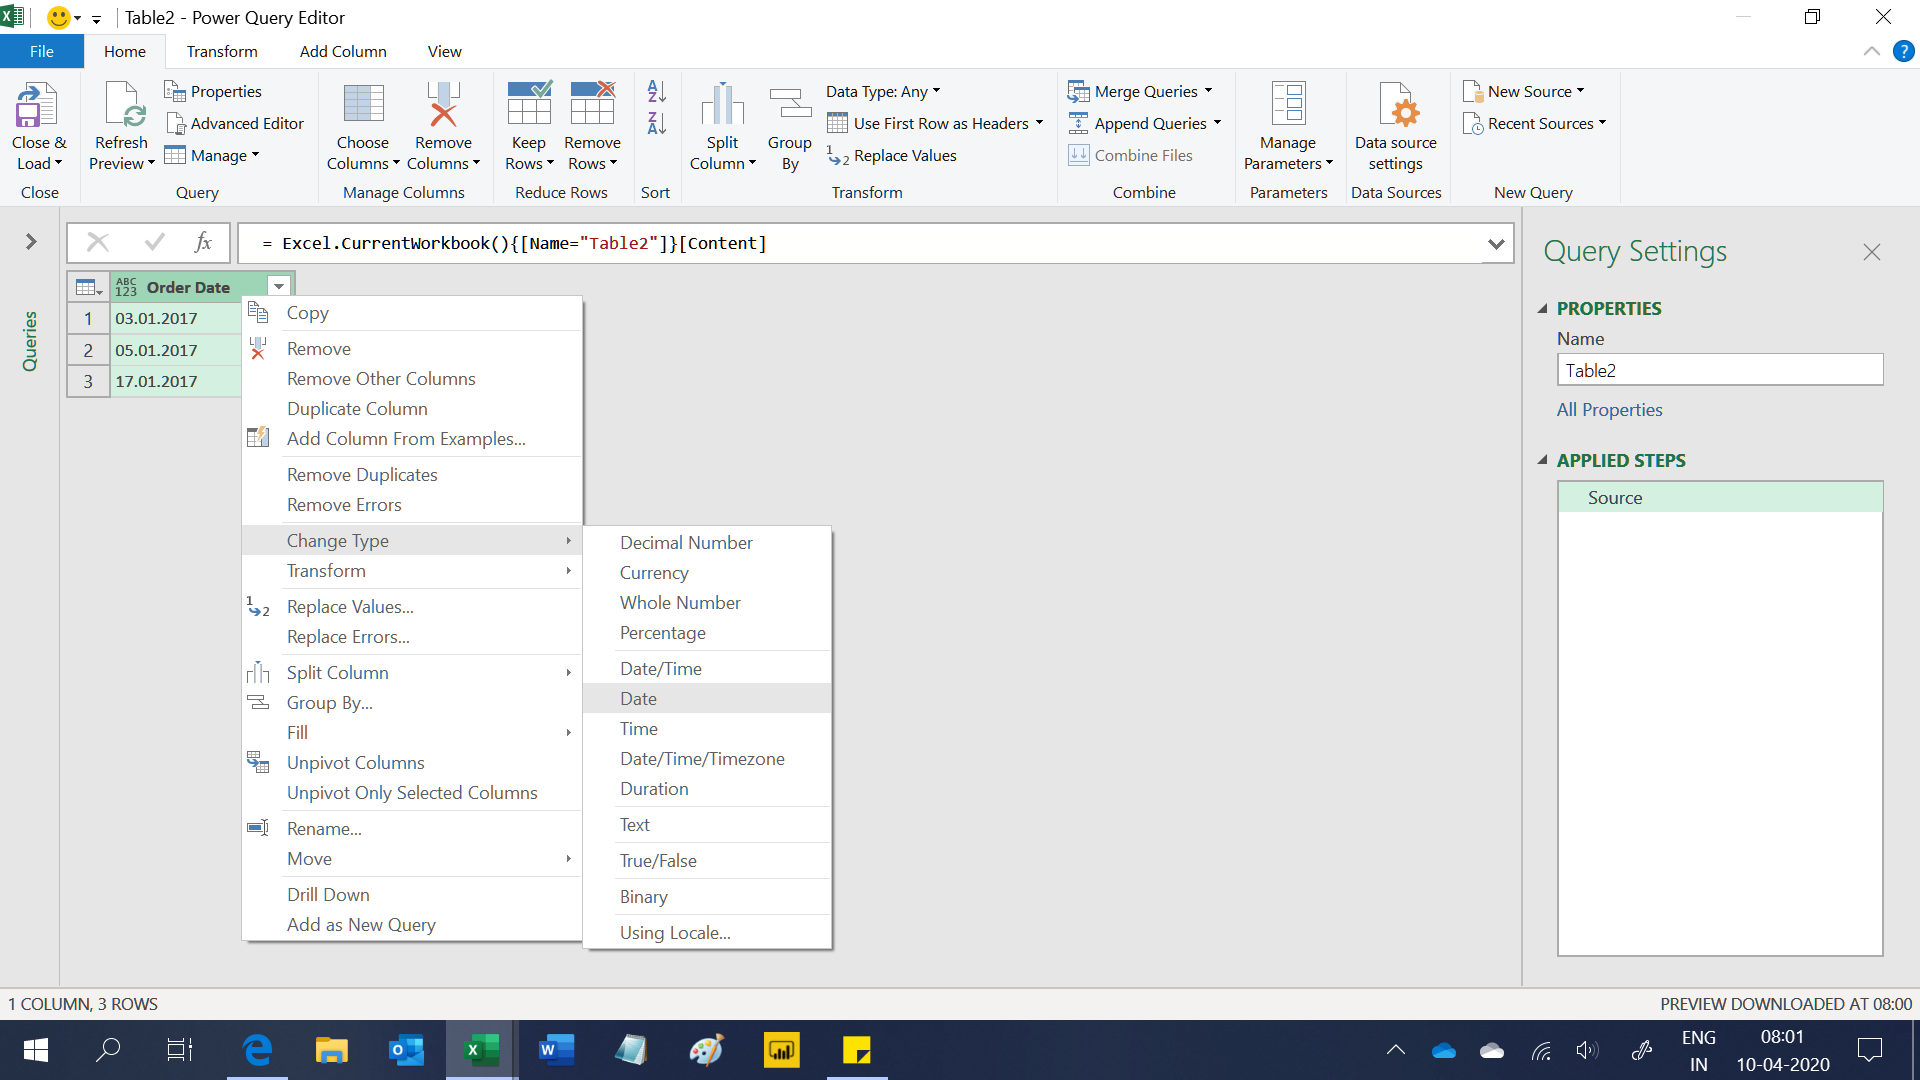The image size is (1920, 1080).
Task: Open the New Source dropdown
Action: (x=1524, y=91)
